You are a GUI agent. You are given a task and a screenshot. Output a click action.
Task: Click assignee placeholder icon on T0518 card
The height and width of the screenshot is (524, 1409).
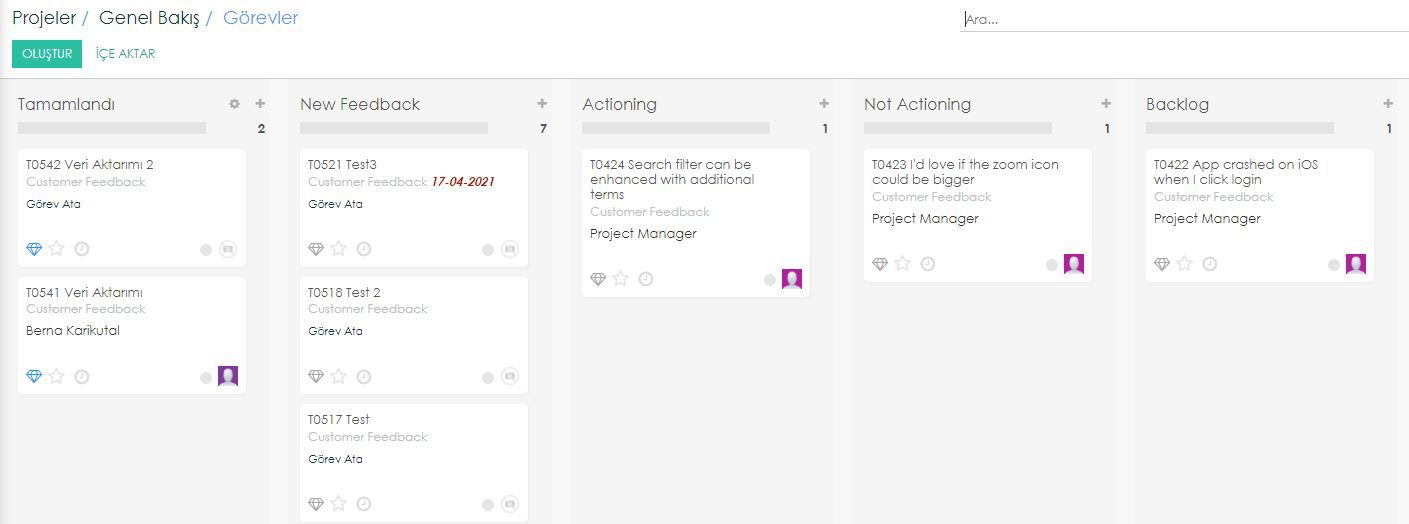pos(510,377)
